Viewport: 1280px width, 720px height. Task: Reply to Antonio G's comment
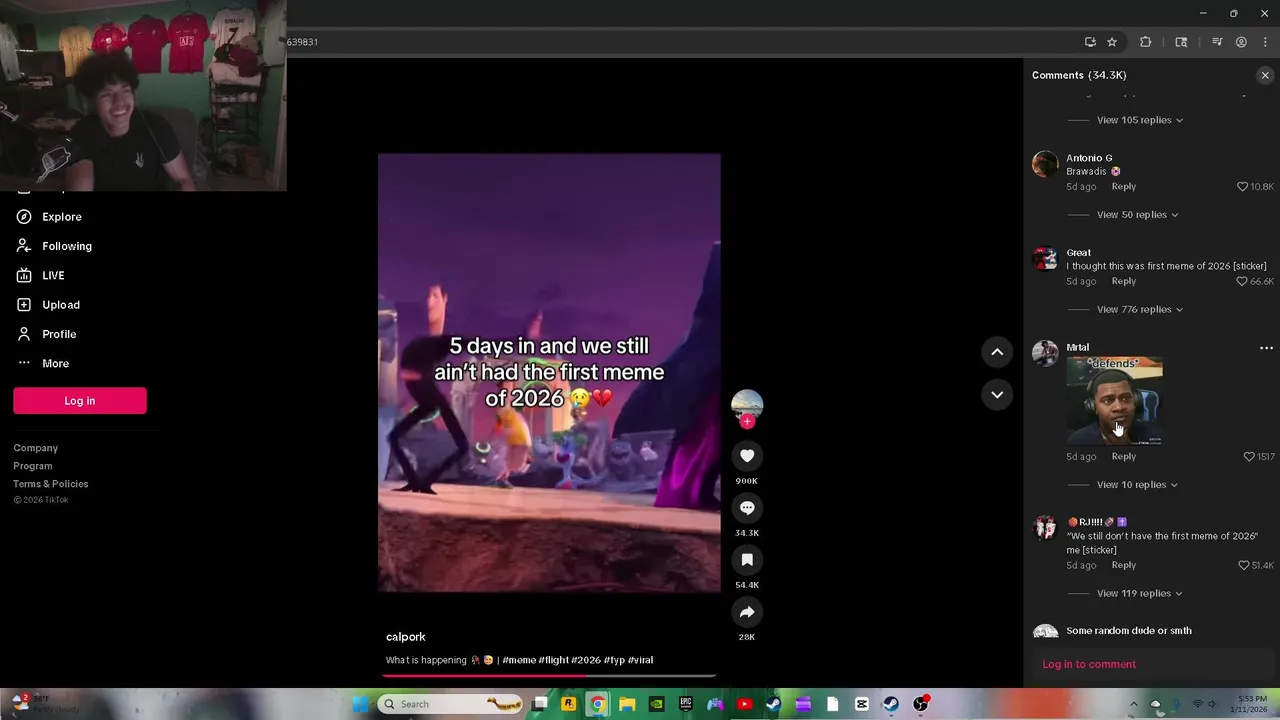(1124, 187)
